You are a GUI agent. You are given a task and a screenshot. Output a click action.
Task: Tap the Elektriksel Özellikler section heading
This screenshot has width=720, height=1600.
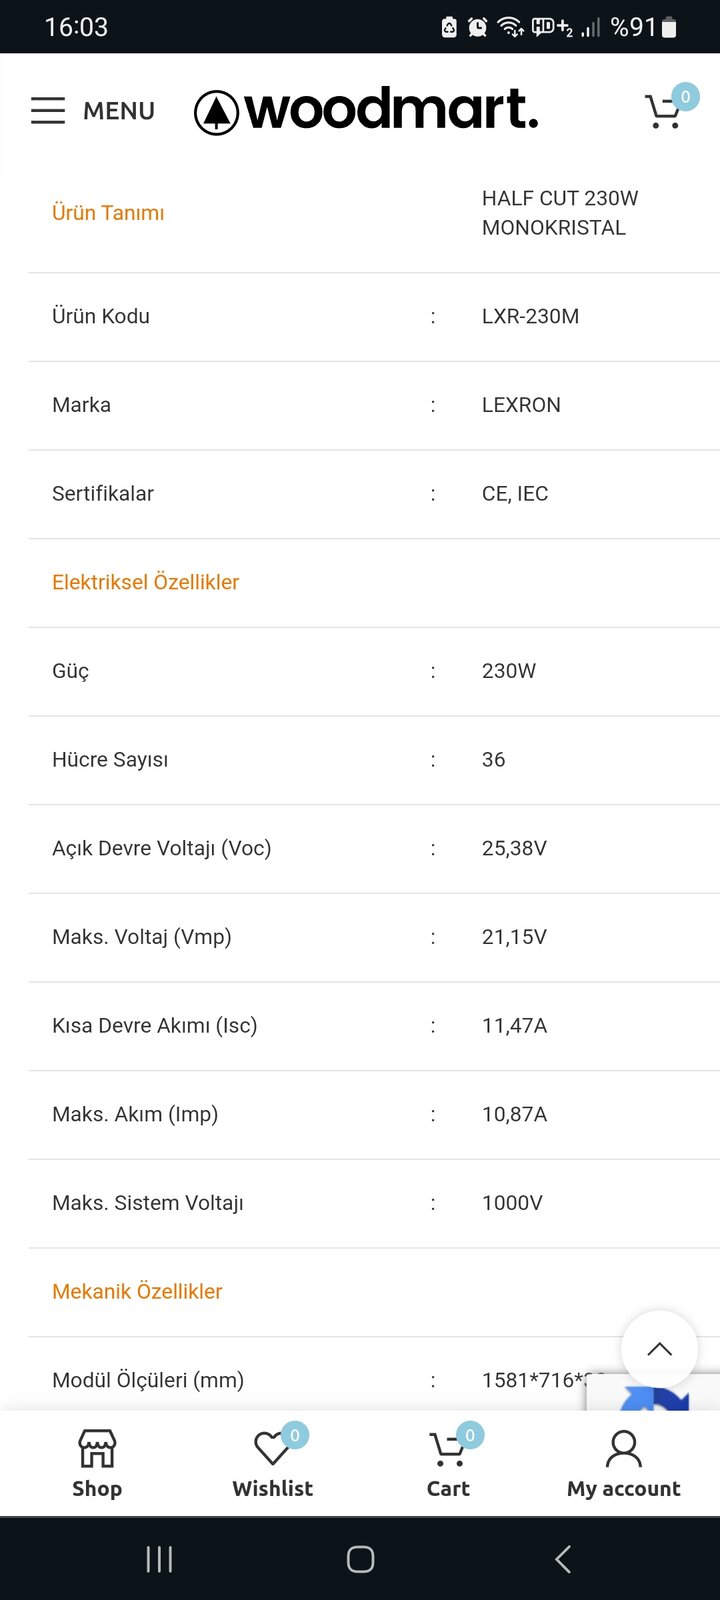(x=146, y=582)
